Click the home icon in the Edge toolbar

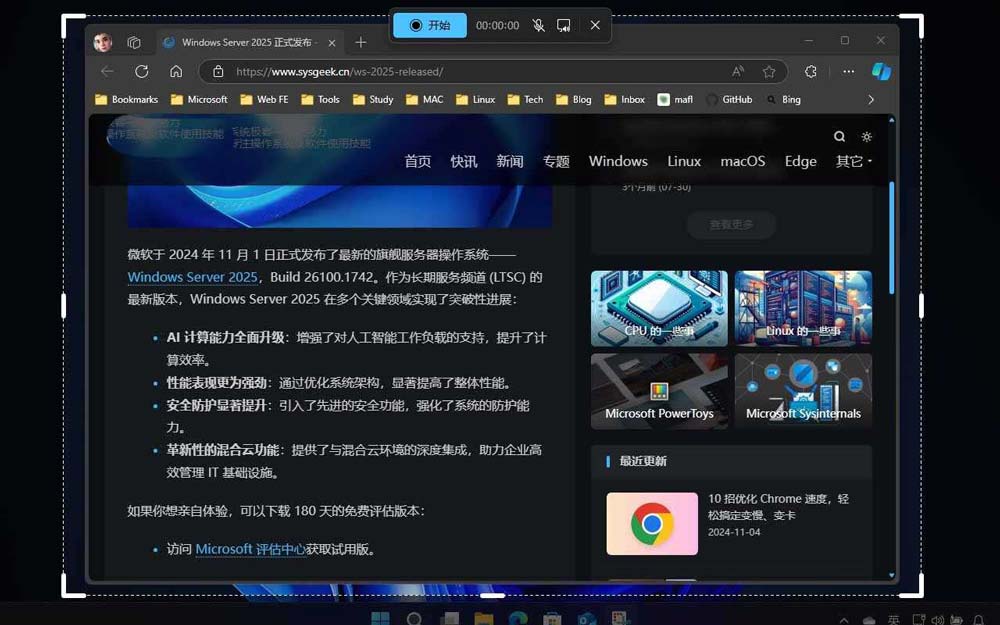(175, 71)
